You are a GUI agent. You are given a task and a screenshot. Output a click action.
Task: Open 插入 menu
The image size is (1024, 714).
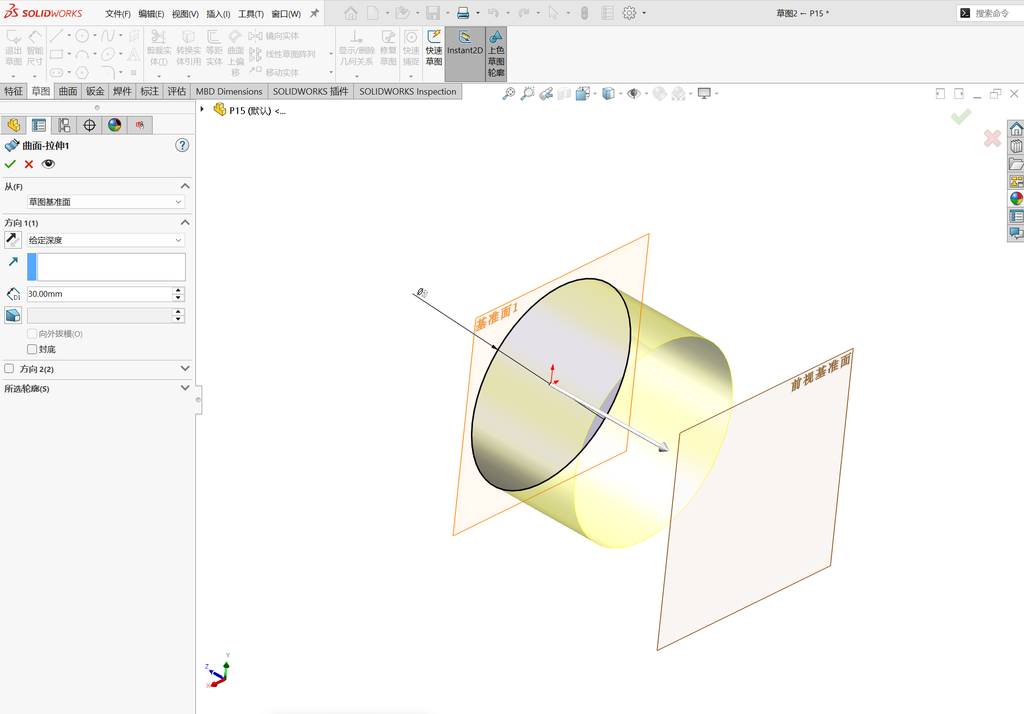point(218,13)
